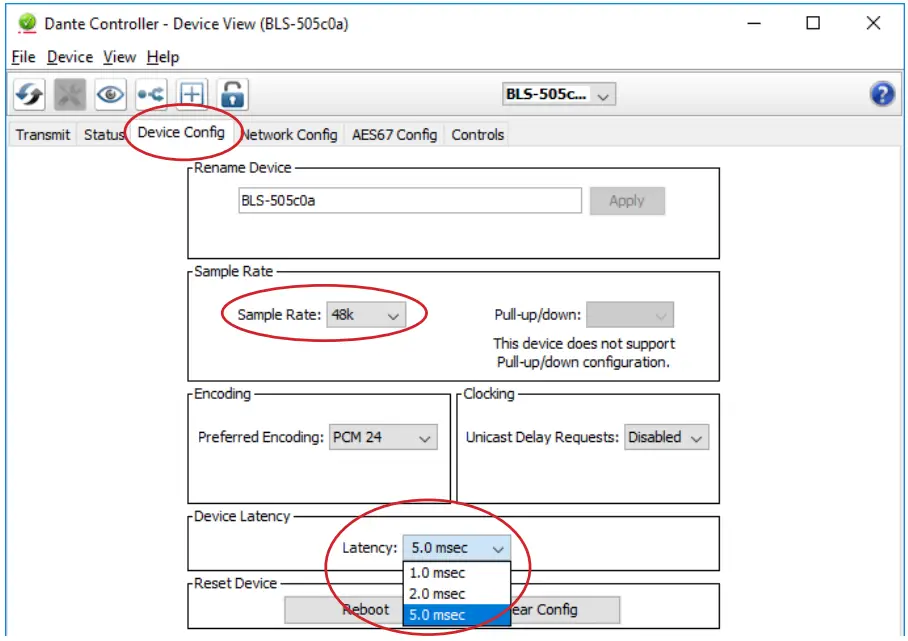Click the 'Sample Rate:' label text
908x641 pixels.
pyautogui.click(x=279, y=315)
